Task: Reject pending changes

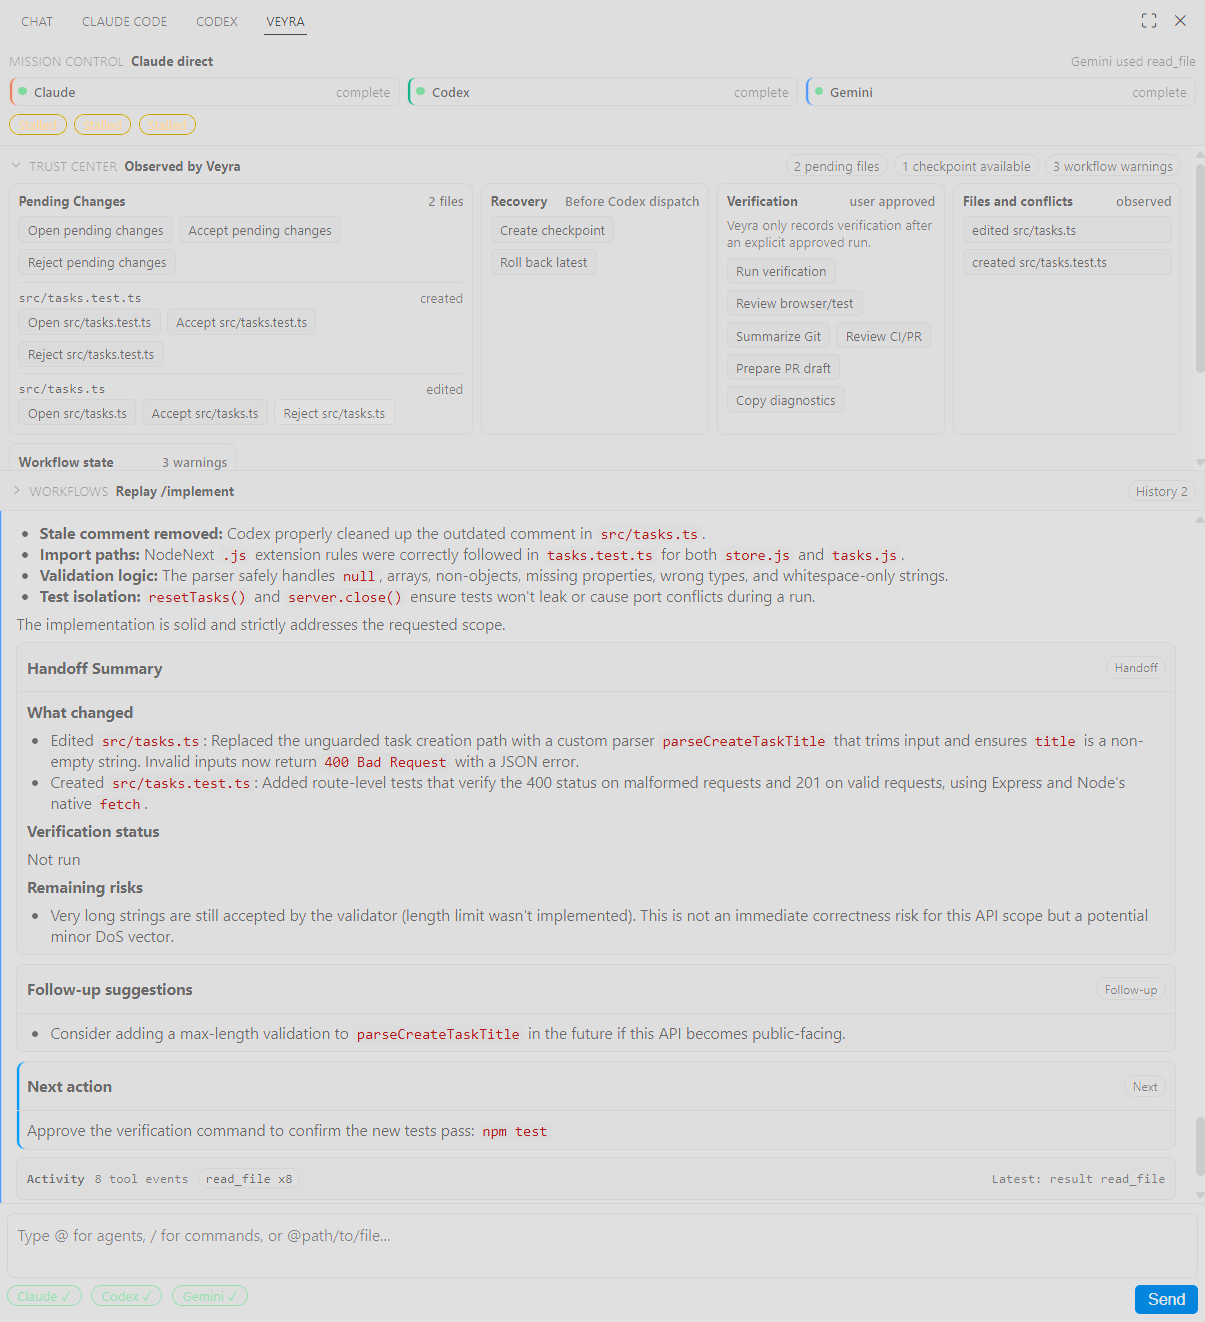Action: pyautogui.click(x=97, y=262)
